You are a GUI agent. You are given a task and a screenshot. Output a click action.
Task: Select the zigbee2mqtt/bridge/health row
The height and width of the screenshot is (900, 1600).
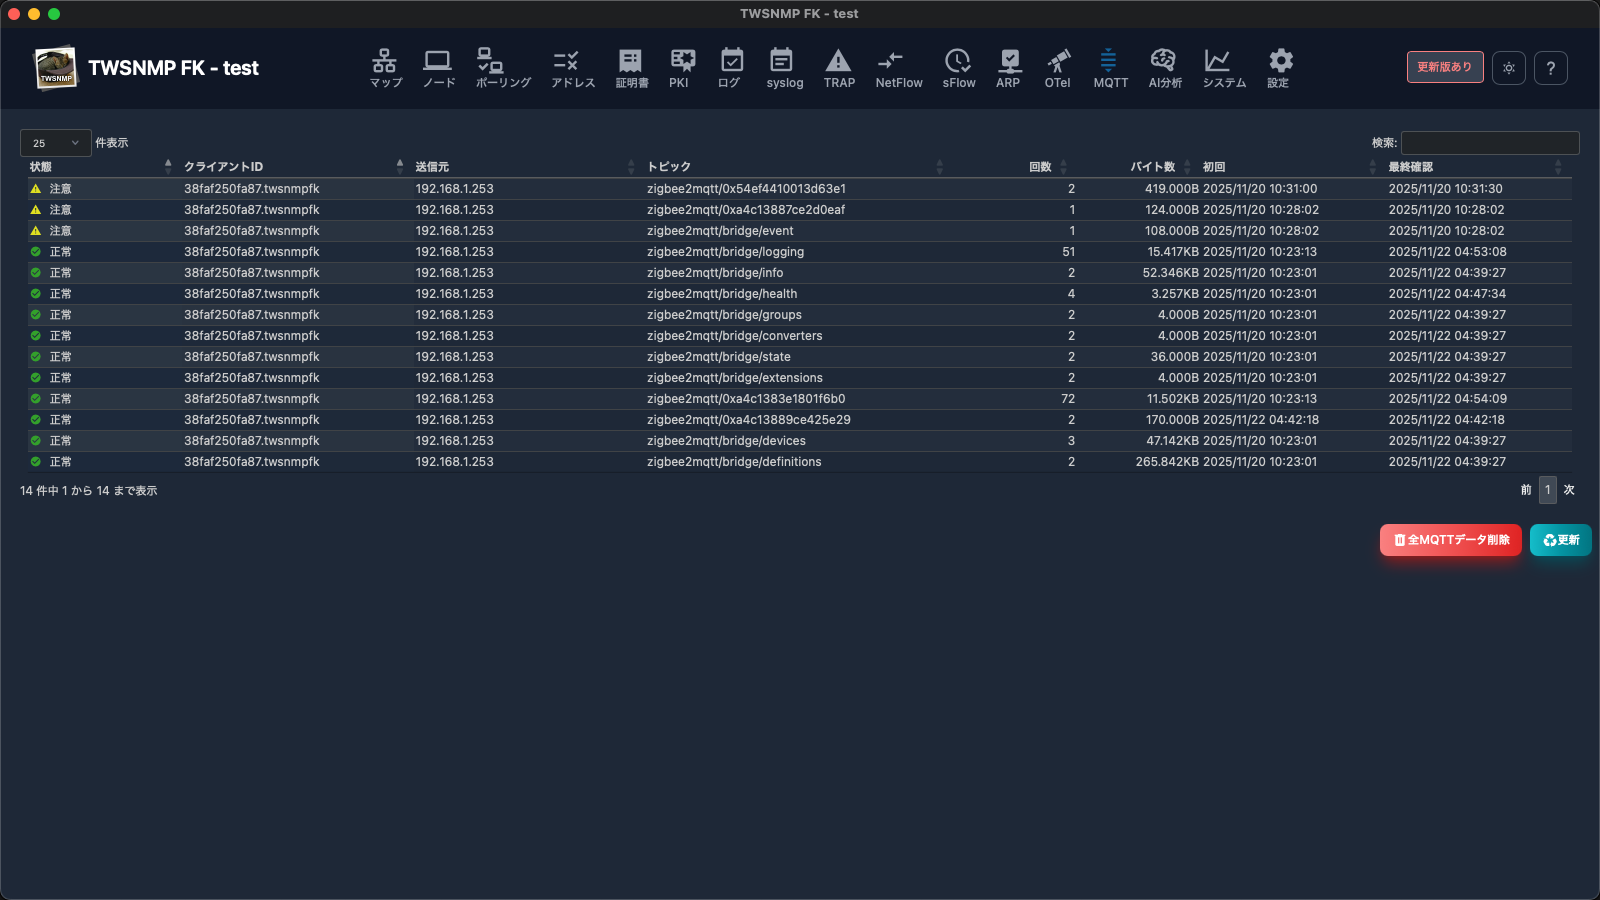point(721,294)
